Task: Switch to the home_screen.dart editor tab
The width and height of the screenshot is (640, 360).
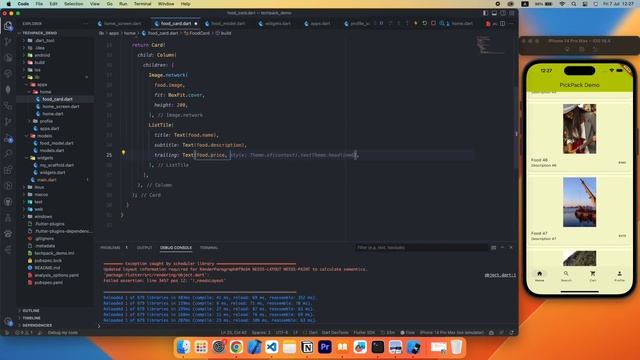Action: click(x=122, y=24)
